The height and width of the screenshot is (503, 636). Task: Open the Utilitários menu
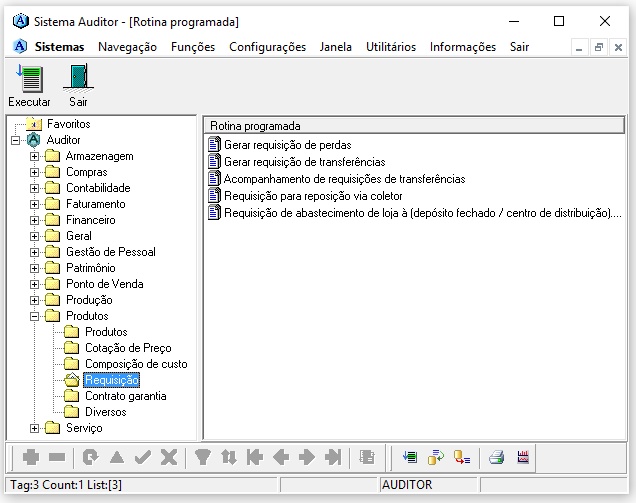(390, 47)
